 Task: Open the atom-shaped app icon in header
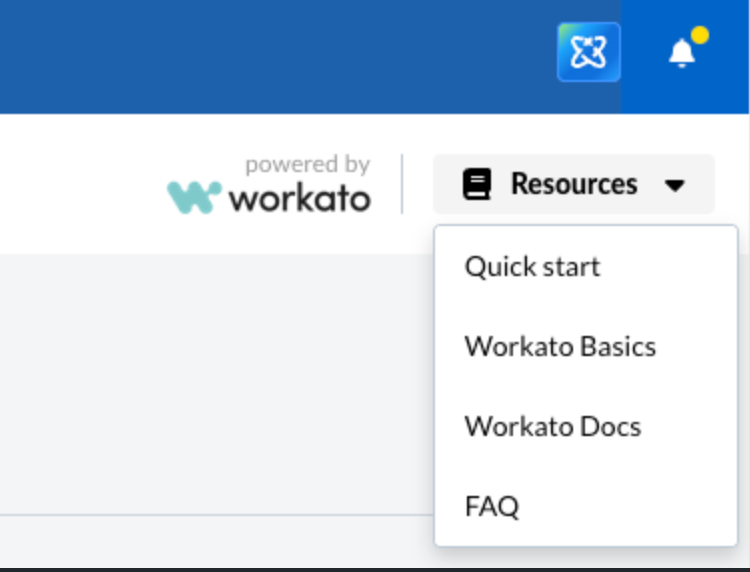coord(588,52)
